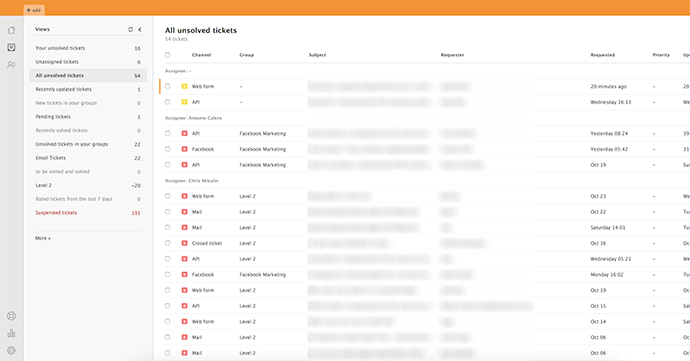The width and height of the screenshot is (690, 361).
Task: Click Closed ticket channel text
Action: coord(207,243)
